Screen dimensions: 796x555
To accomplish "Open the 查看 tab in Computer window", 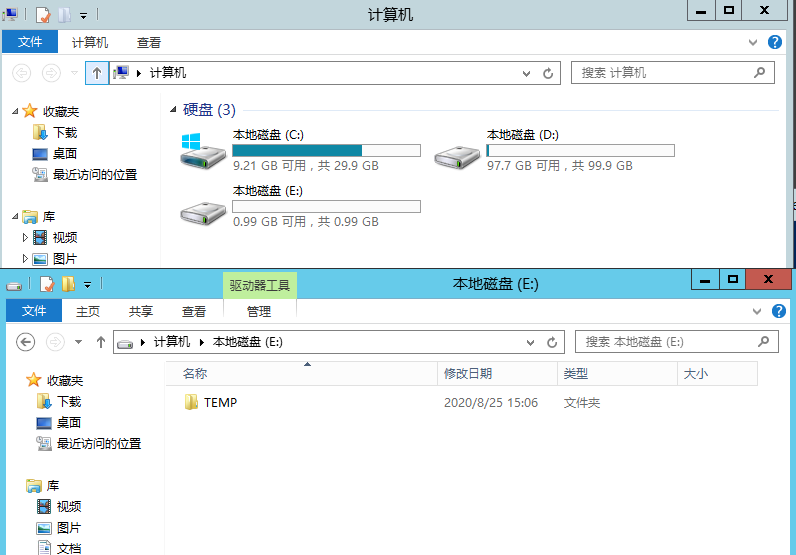I will pyautogui.click(x=149, y=43).
